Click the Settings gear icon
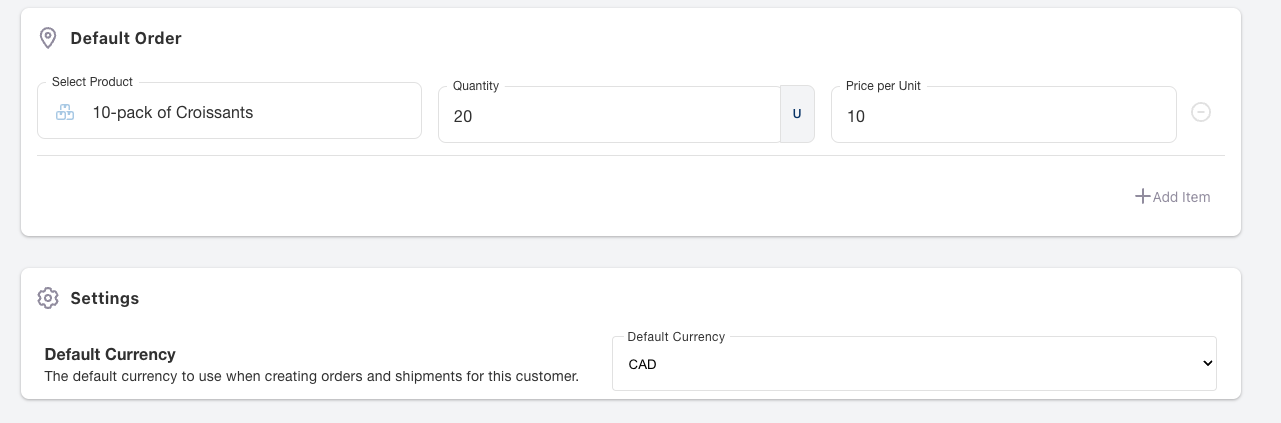 [x=47, y=298]
